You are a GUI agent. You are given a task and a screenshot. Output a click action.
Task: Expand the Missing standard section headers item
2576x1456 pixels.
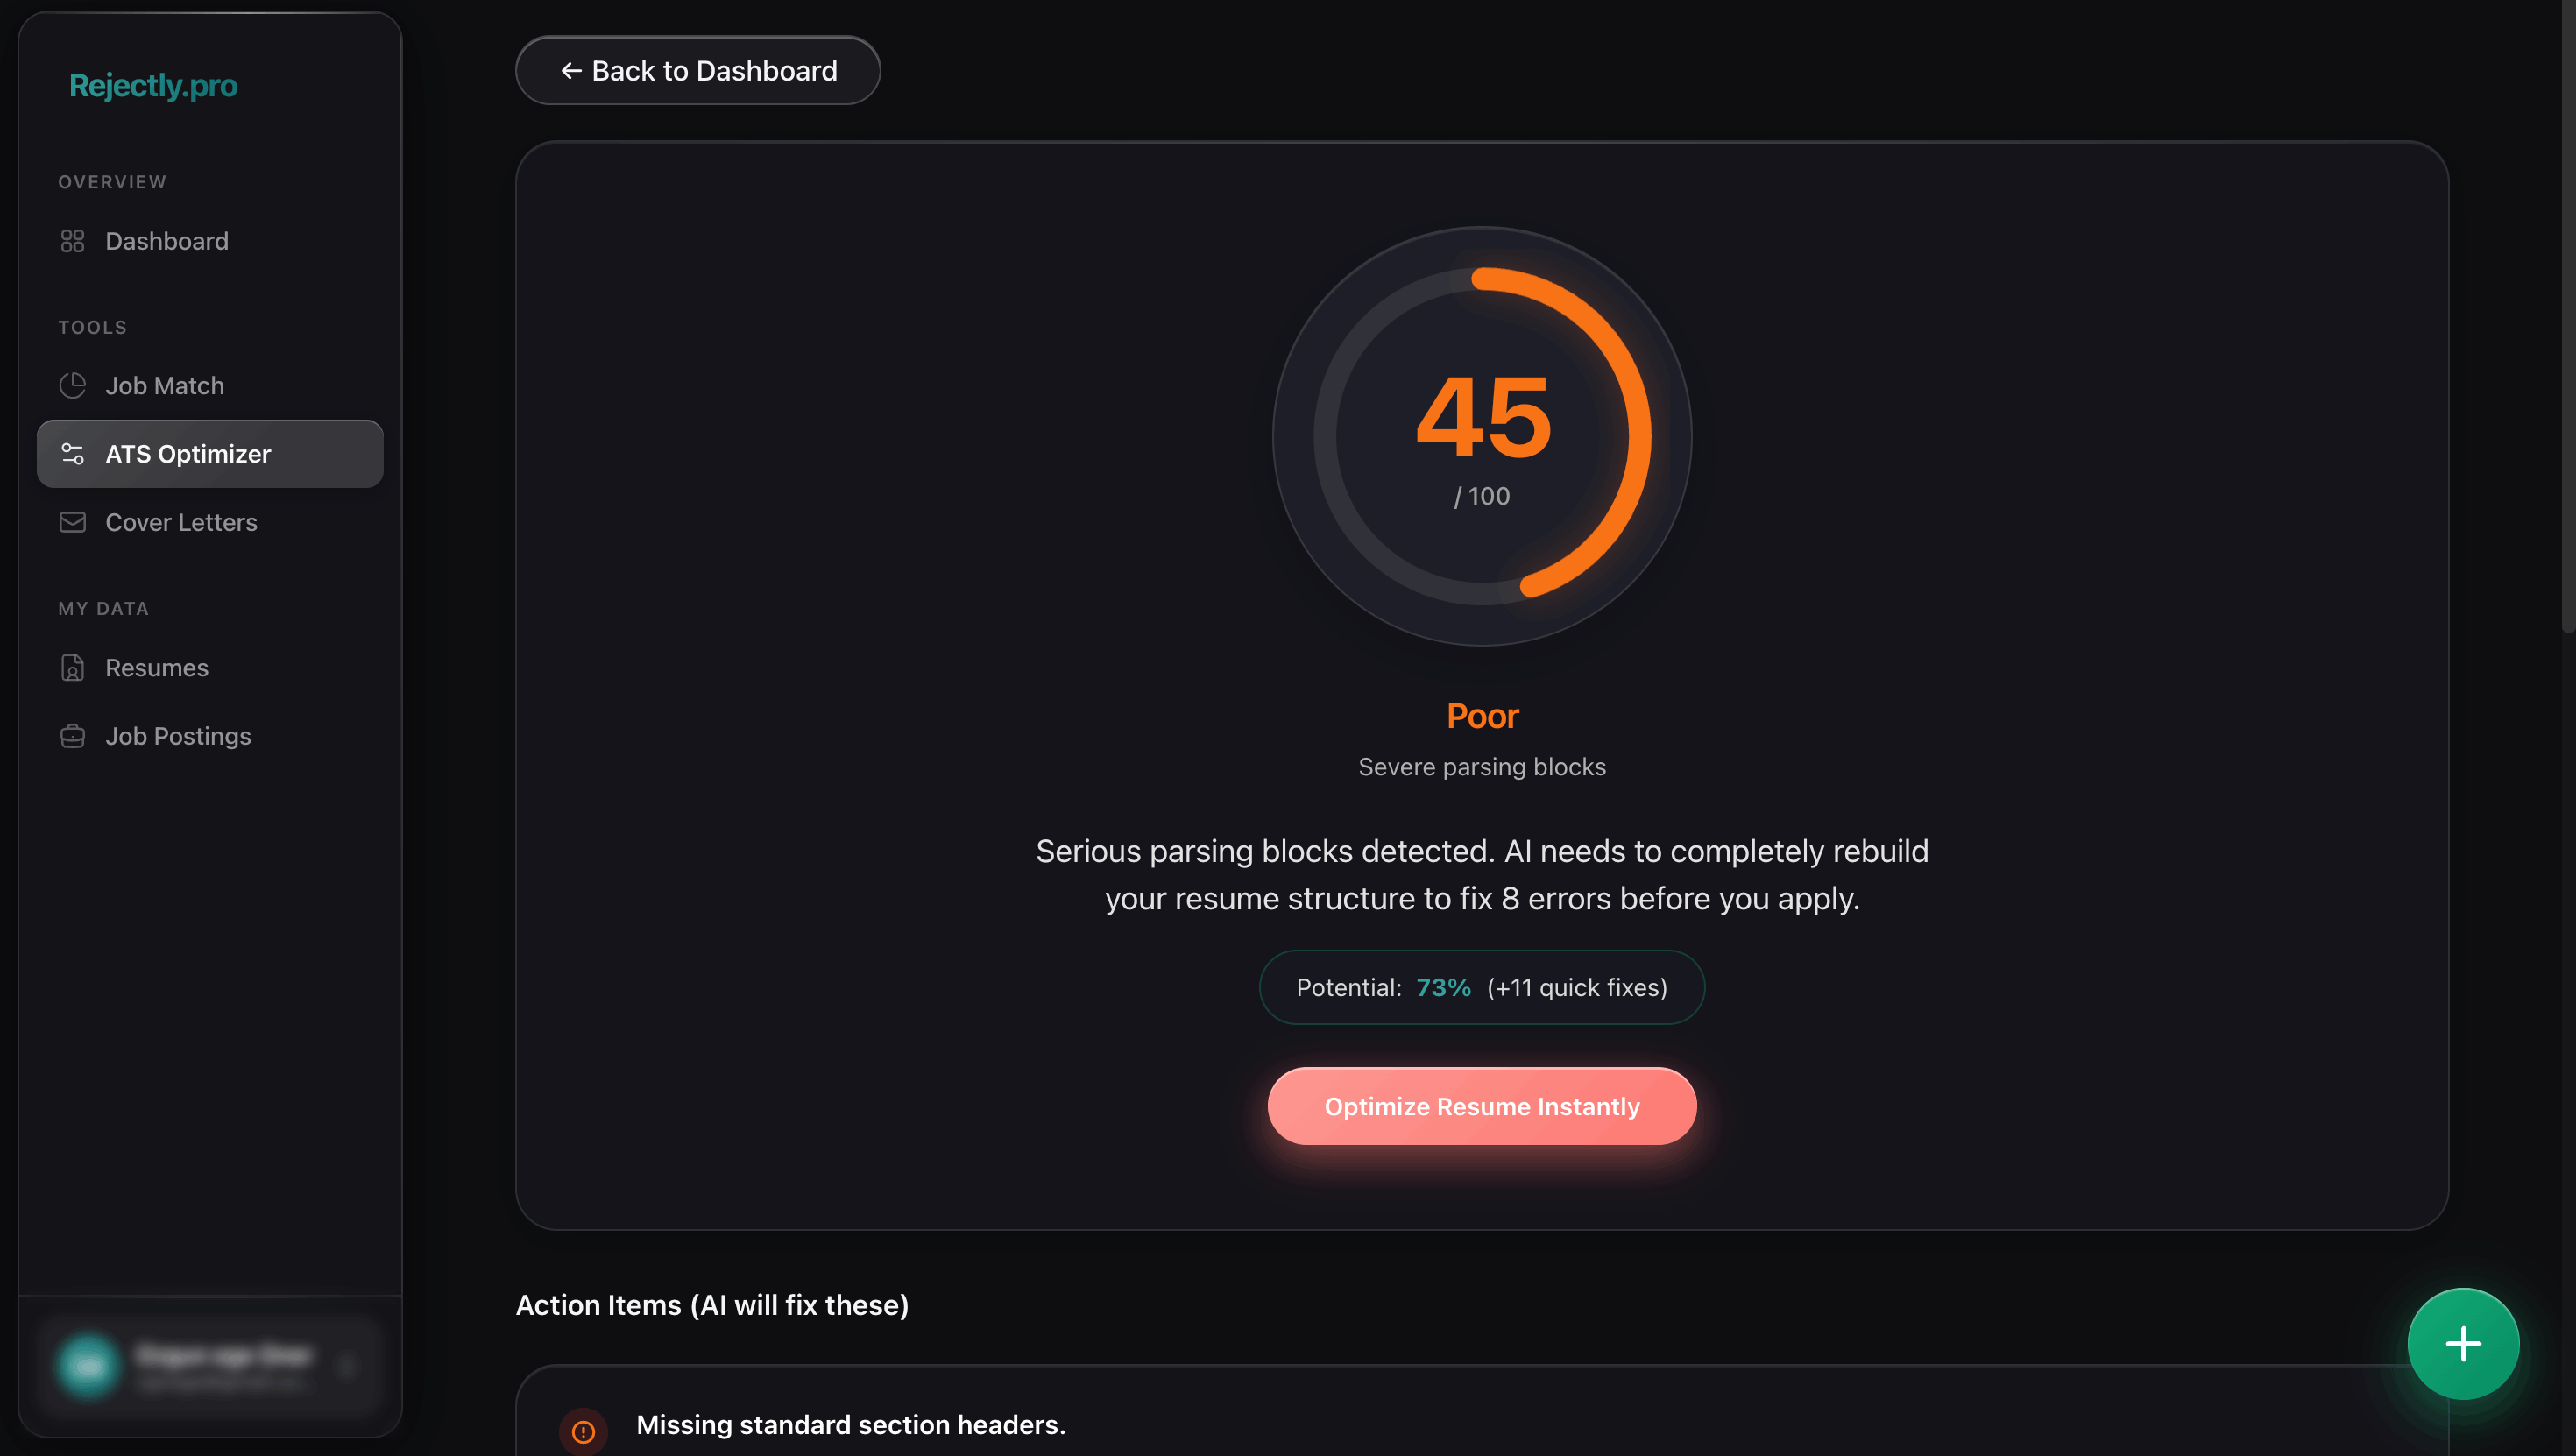850,1425
